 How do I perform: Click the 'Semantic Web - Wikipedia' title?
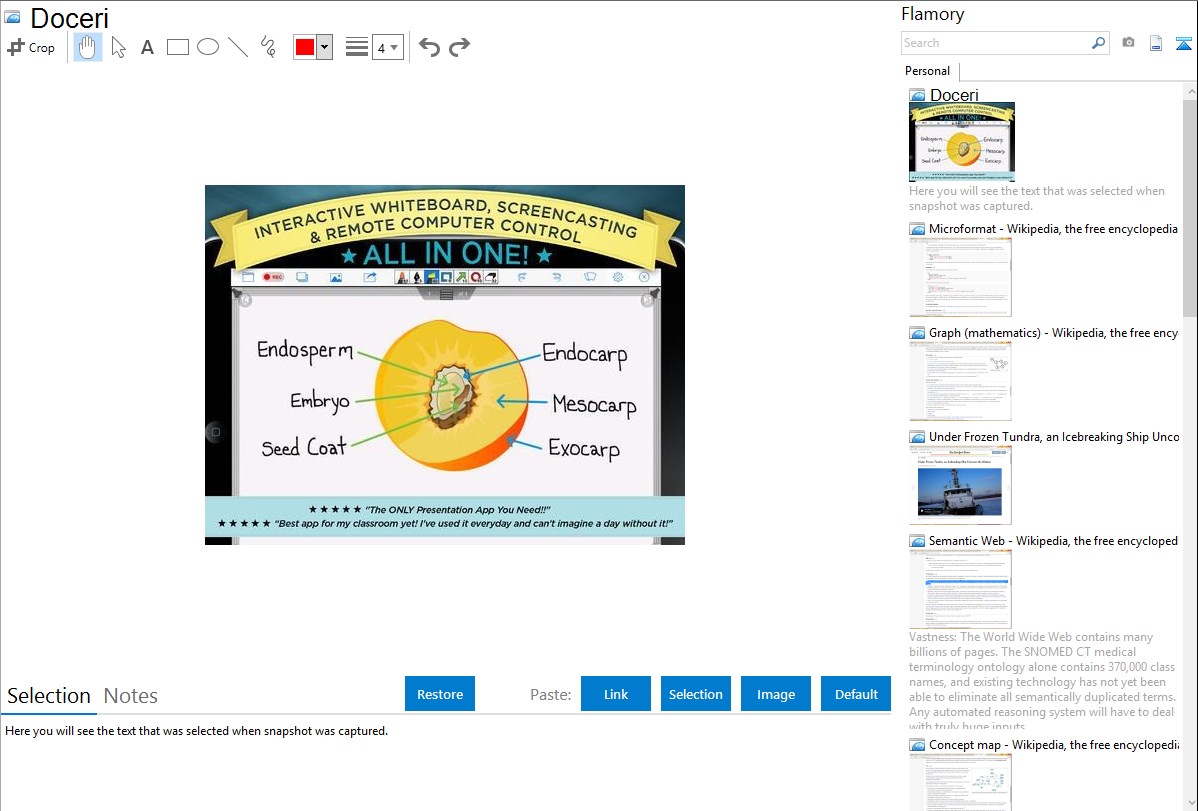pyautogui.click(x=1053, y=540)
